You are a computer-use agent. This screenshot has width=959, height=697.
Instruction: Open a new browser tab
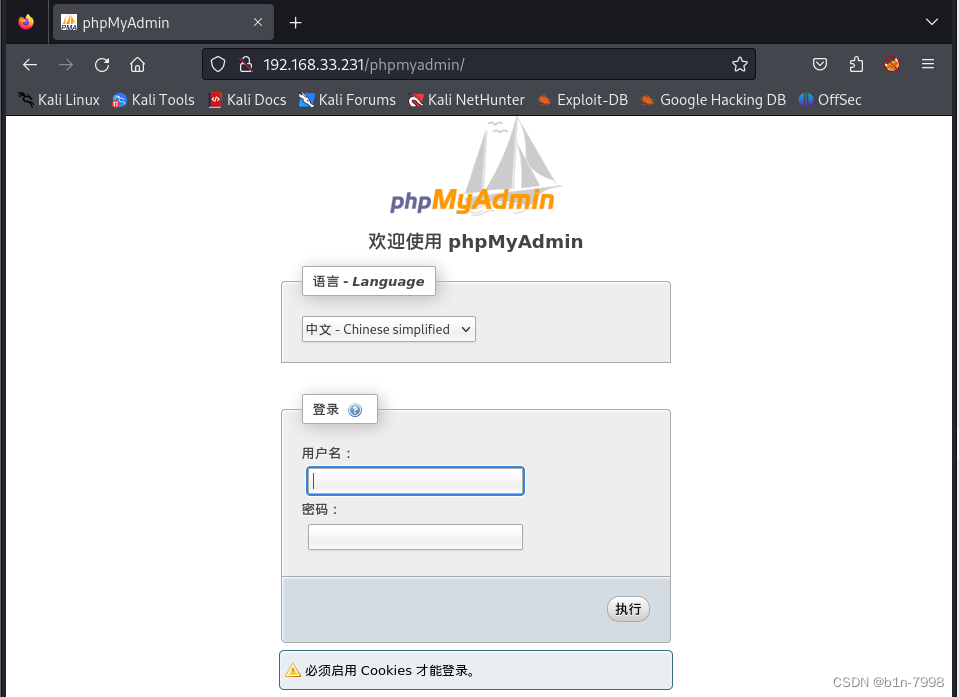[295, 23]
